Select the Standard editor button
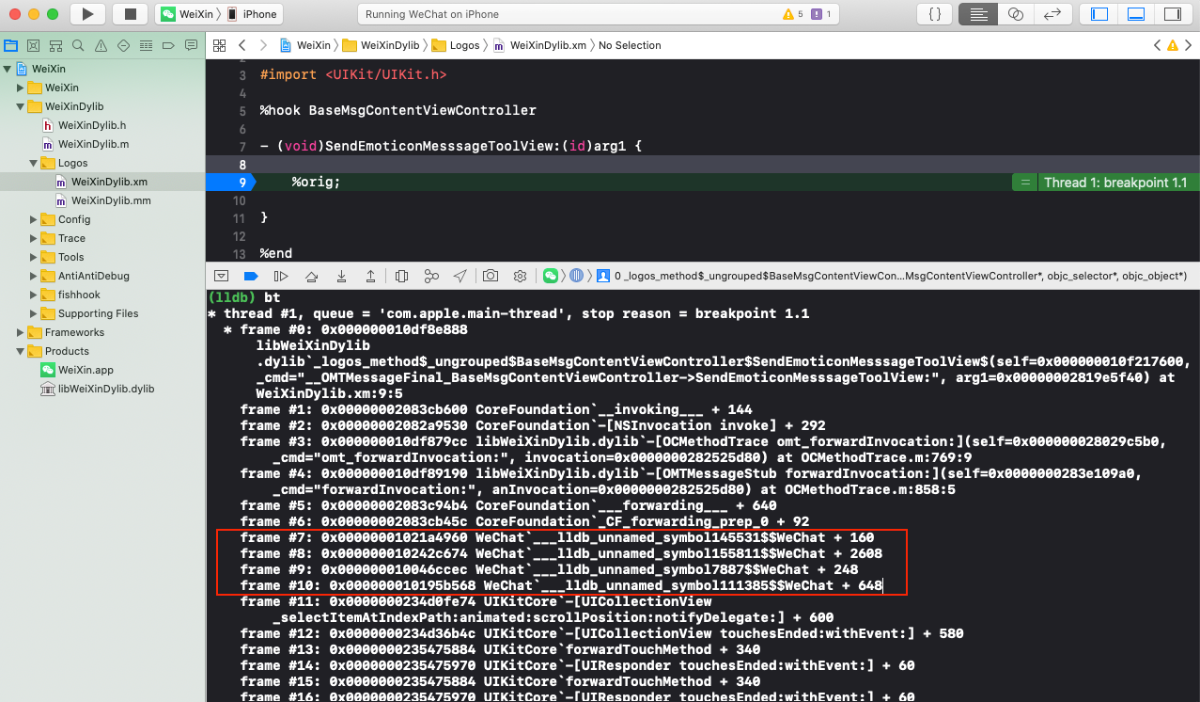 [976, 14]
